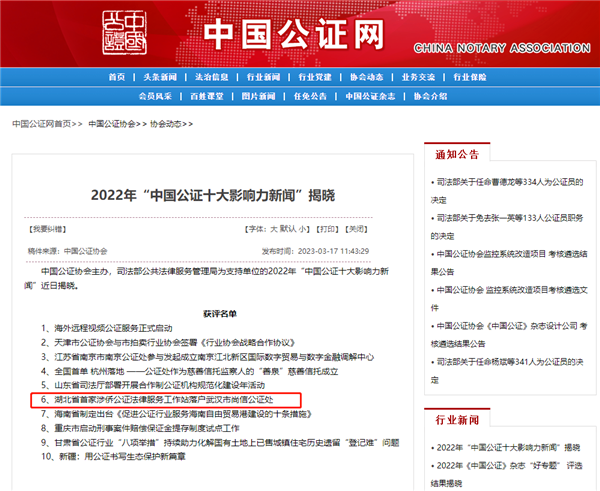The height and width of the screenshot is (491, 600).
Task: Click breadcrumb 协会动态
Action: [165, 124]
